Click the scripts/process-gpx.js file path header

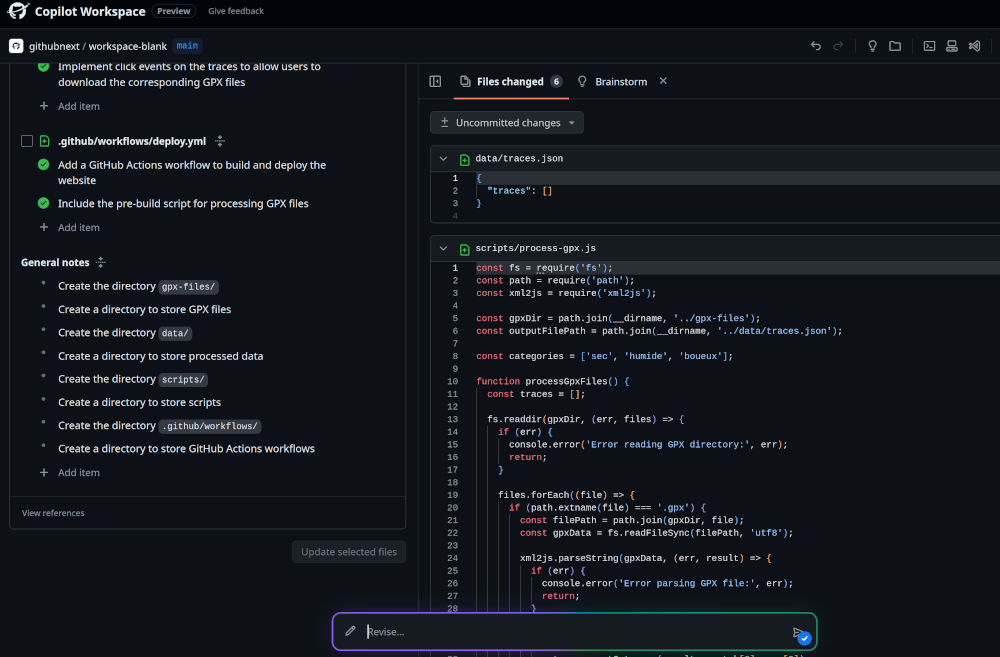[536, 248]
